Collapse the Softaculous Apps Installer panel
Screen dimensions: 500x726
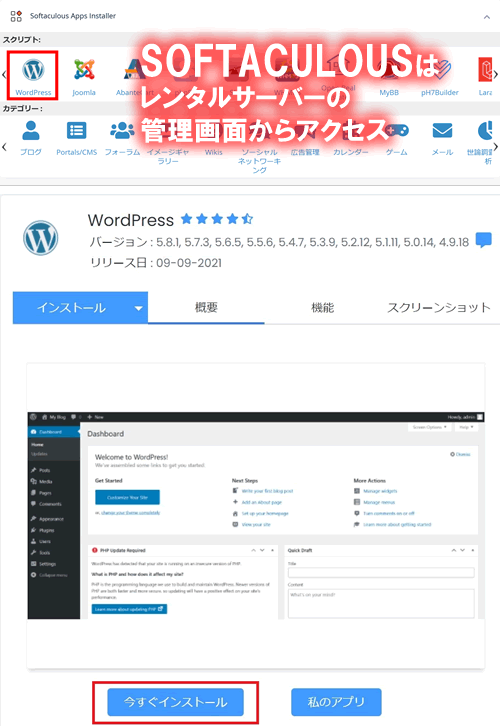[x=487, y=17]
